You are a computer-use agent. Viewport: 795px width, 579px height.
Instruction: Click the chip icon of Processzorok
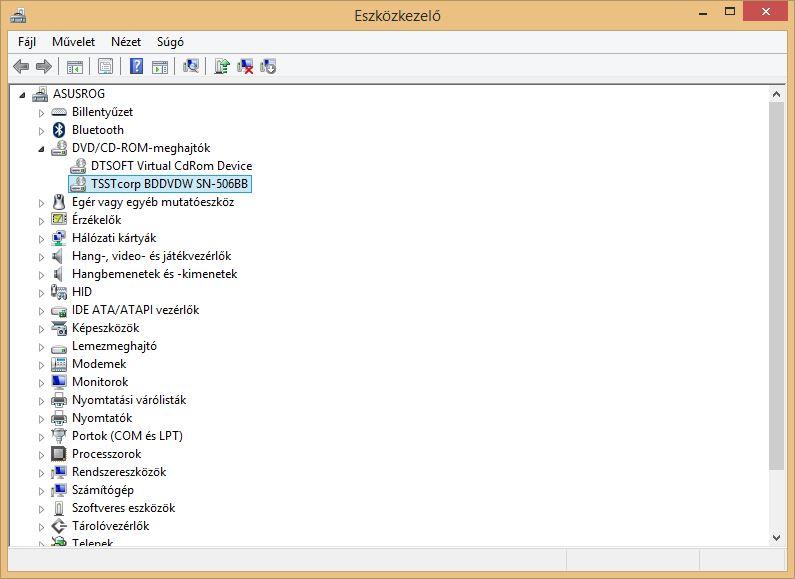(x=59, y=454)
